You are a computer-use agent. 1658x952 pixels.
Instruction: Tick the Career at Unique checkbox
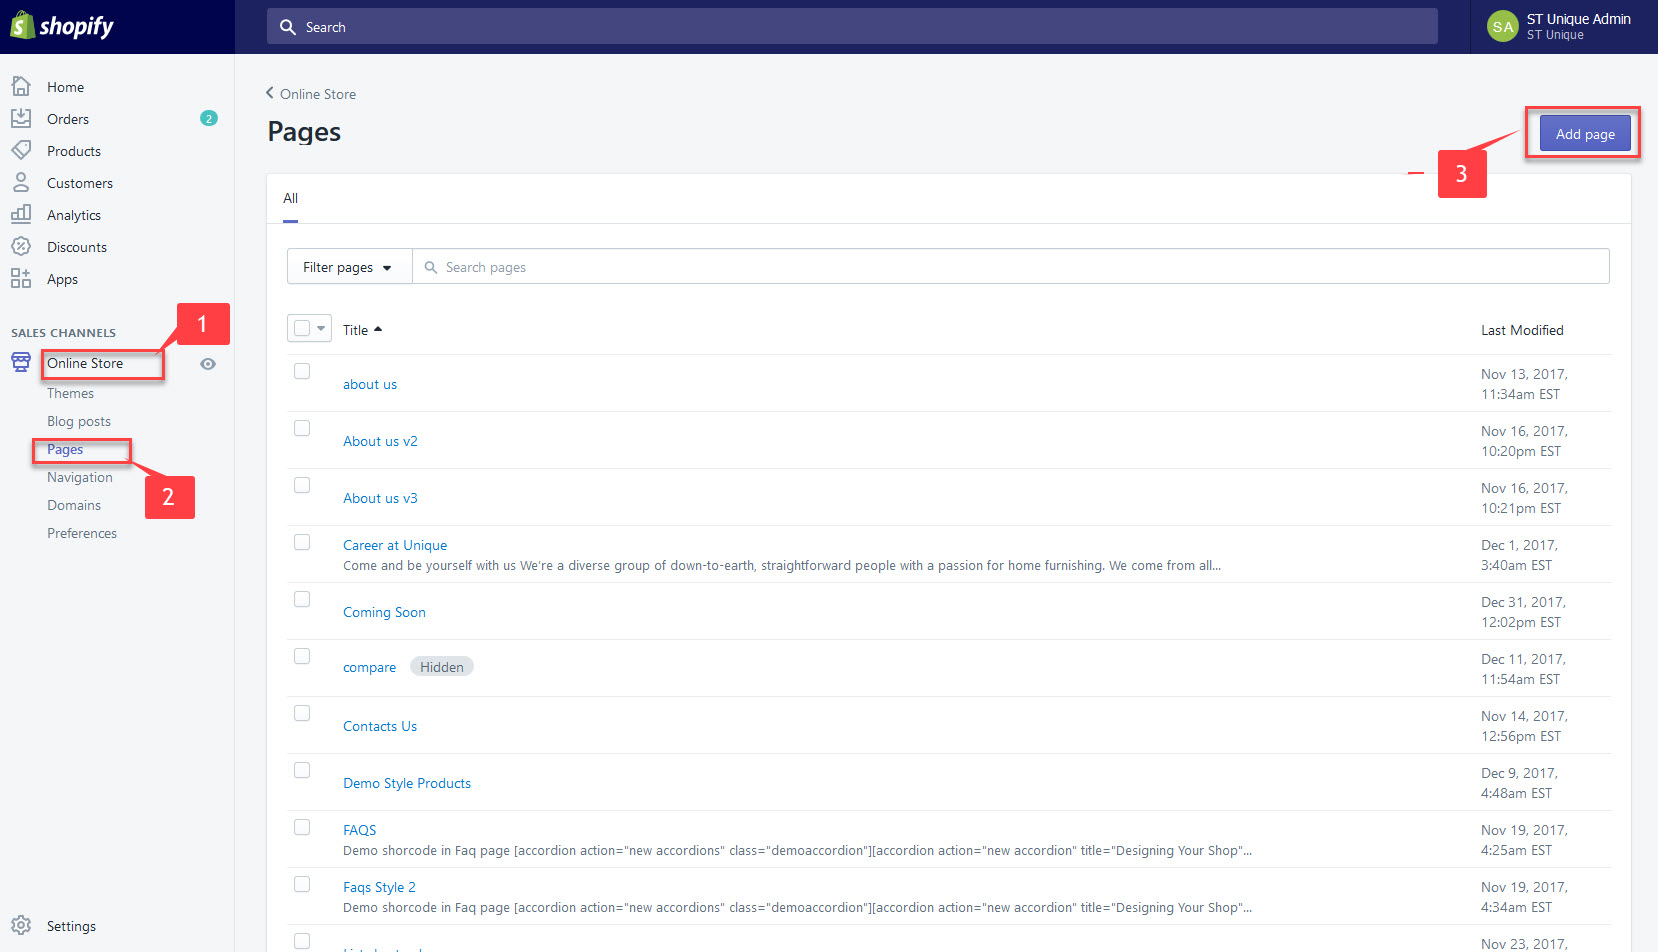302,542
